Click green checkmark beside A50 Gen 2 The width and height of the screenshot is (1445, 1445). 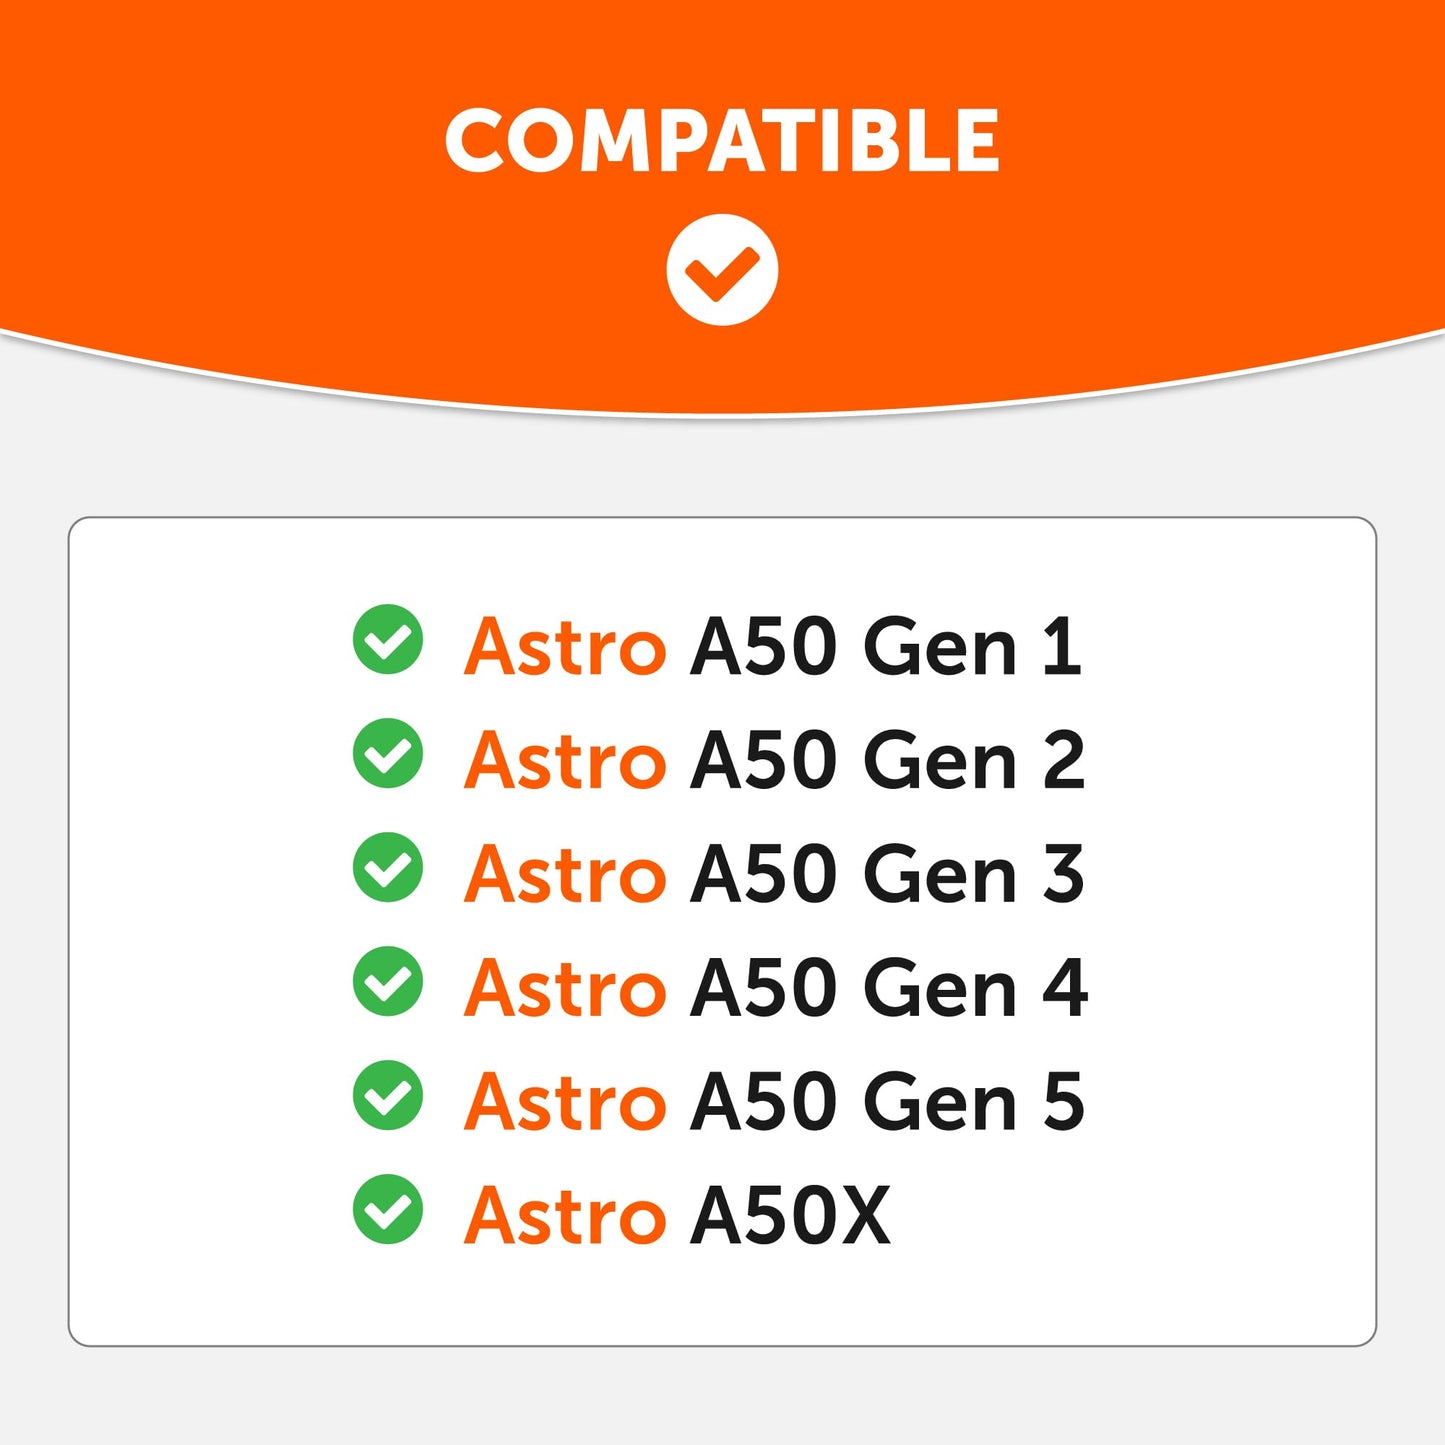tap(388, 753)
